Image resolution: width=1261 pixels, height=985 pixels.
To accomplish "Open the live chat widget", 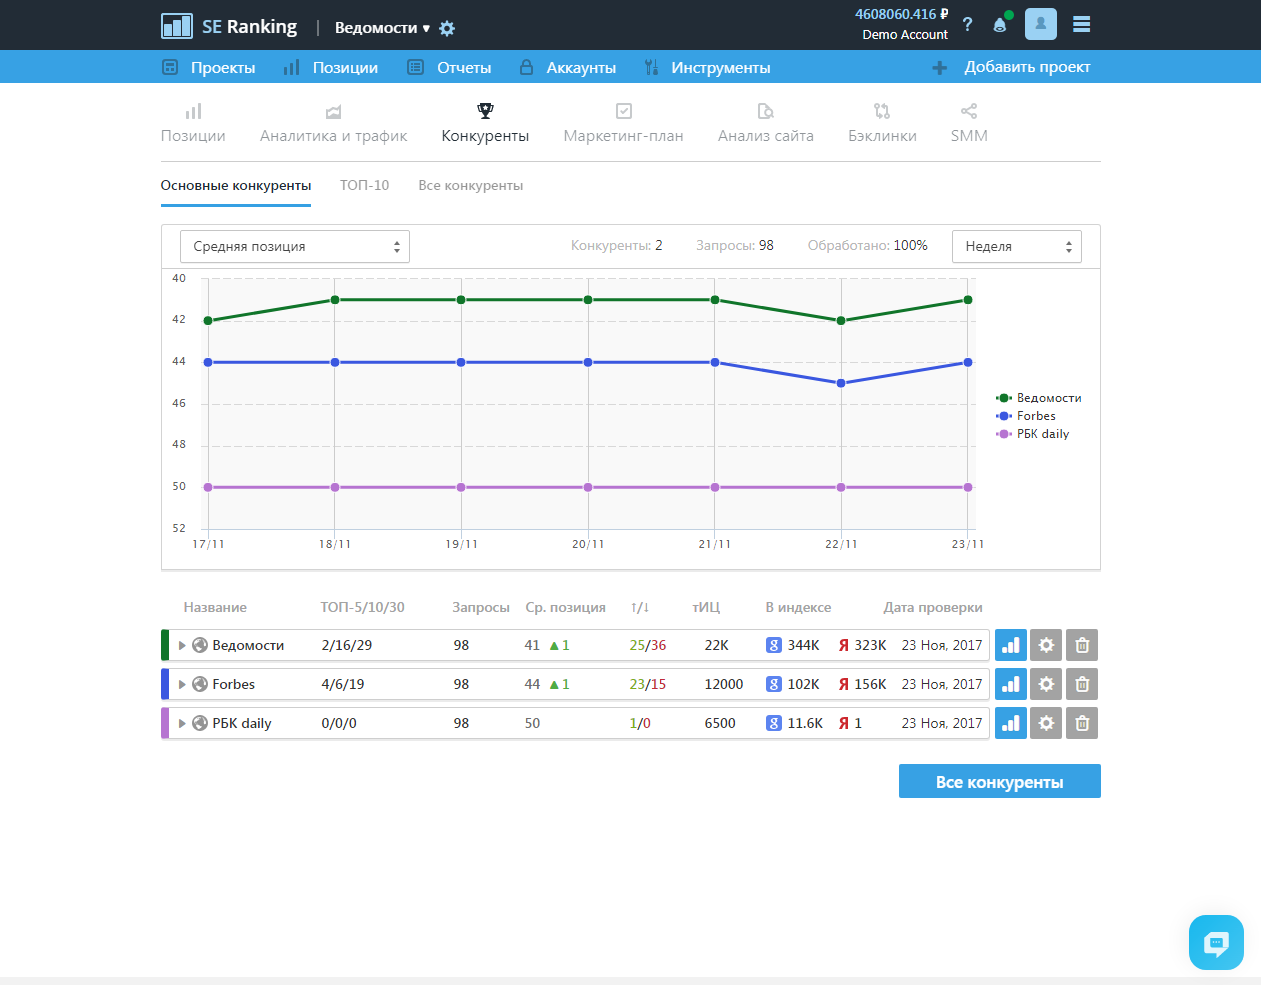I will coord(1216,942).
